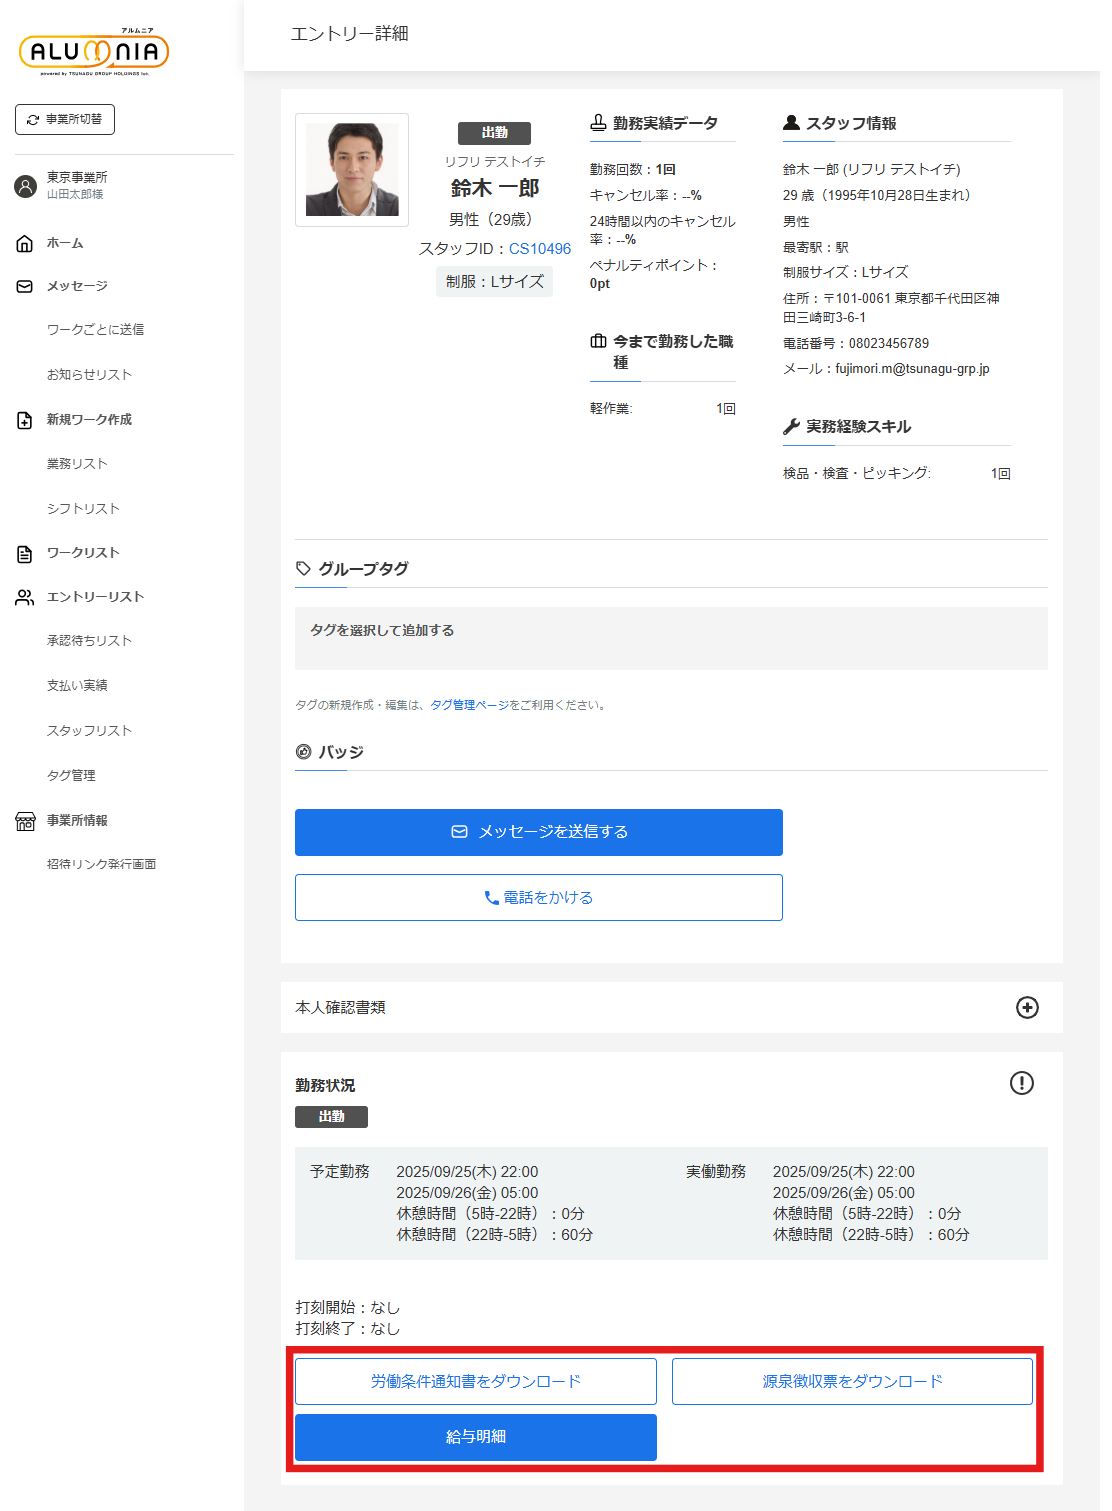
Task: Download 労働条件通知書
Action: tap(476, 1381)
